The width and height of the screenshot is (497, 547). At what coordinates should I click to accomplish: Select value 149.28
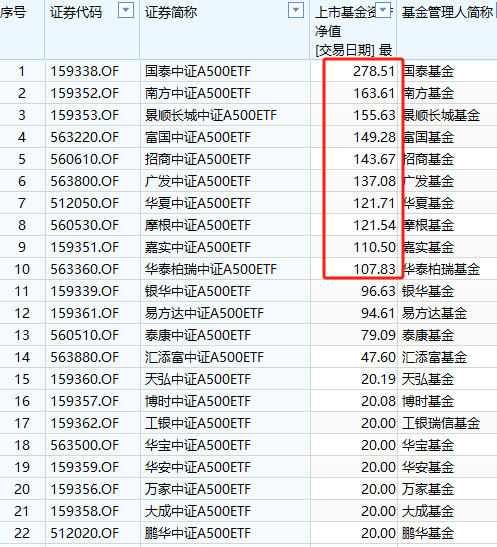[x=374, y=137]
